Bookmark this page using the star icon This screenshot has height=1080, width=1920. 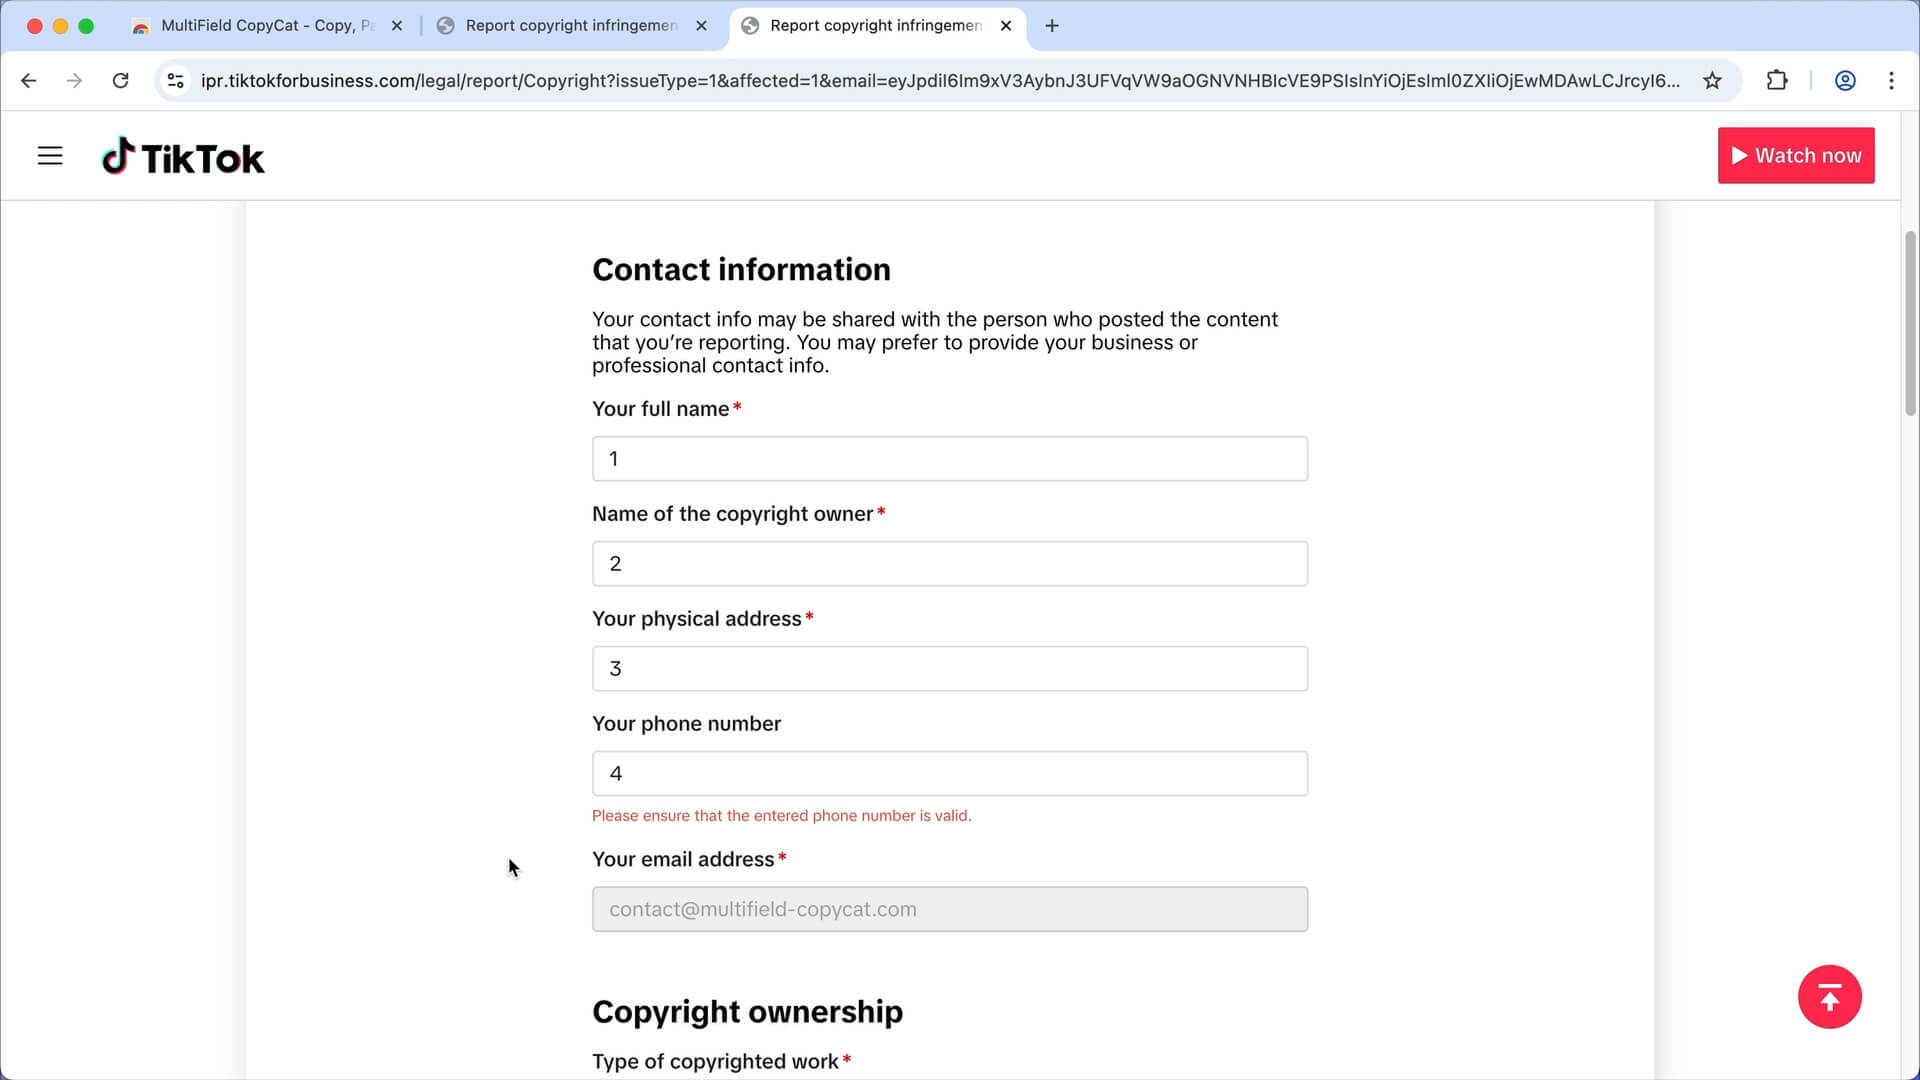click(x=1713, y=81)
